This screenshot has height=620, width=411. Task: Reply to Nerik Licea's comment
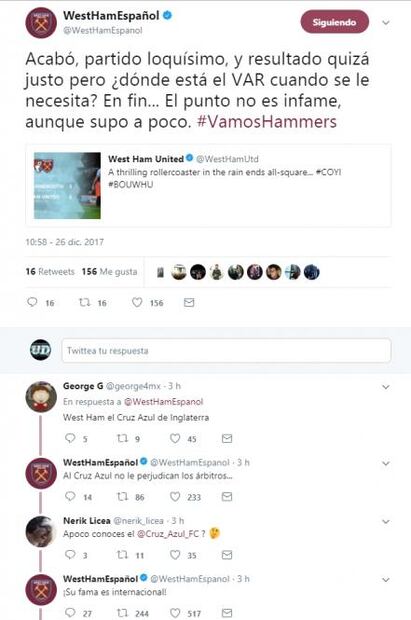(x=70, y=554)
